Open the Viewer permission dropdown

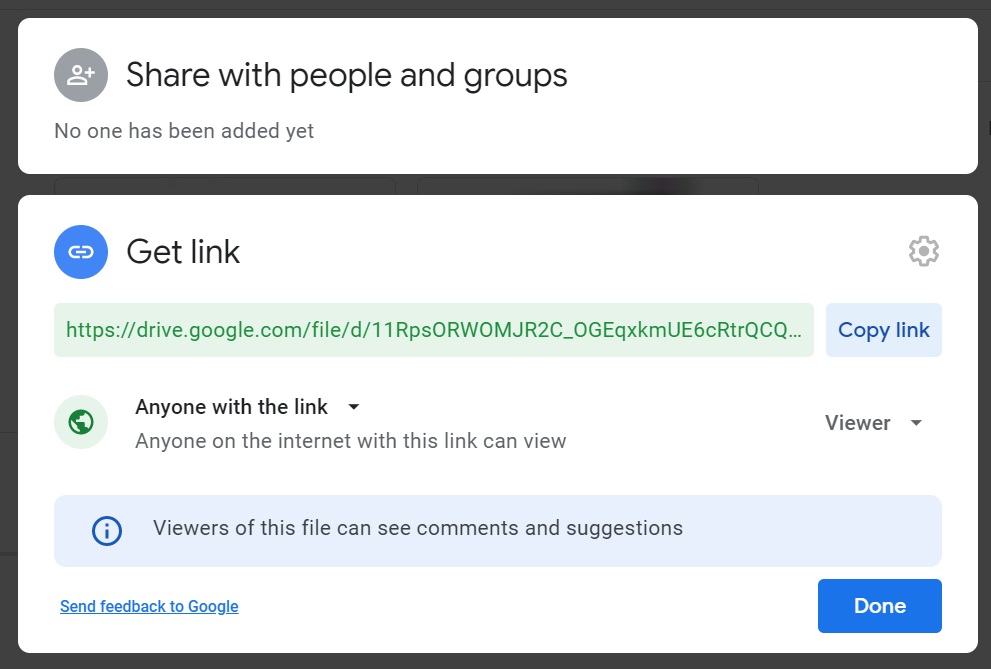point(875,422)
